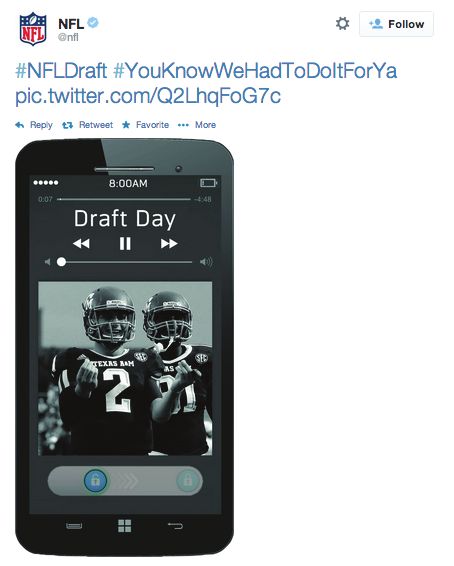
Task: Reply to the NFL tweet
Action: pyautogui.click(x=34, y=125)
